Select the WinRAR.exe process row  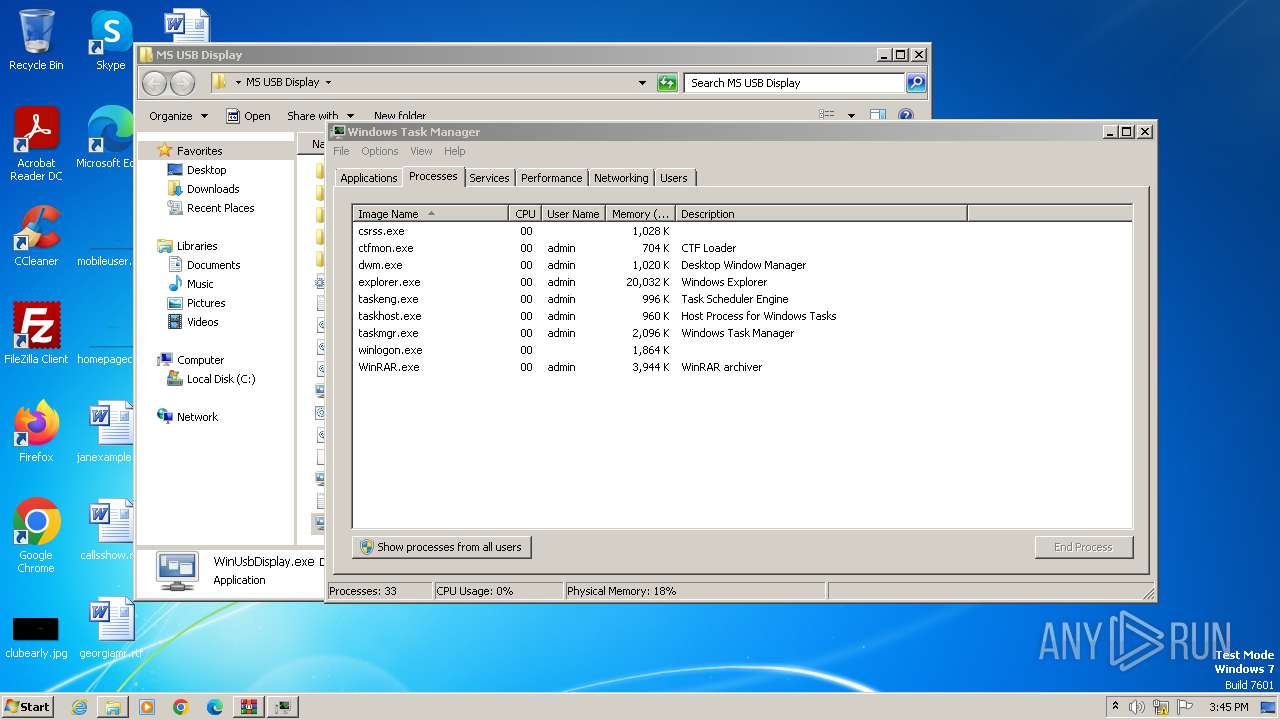389,367
